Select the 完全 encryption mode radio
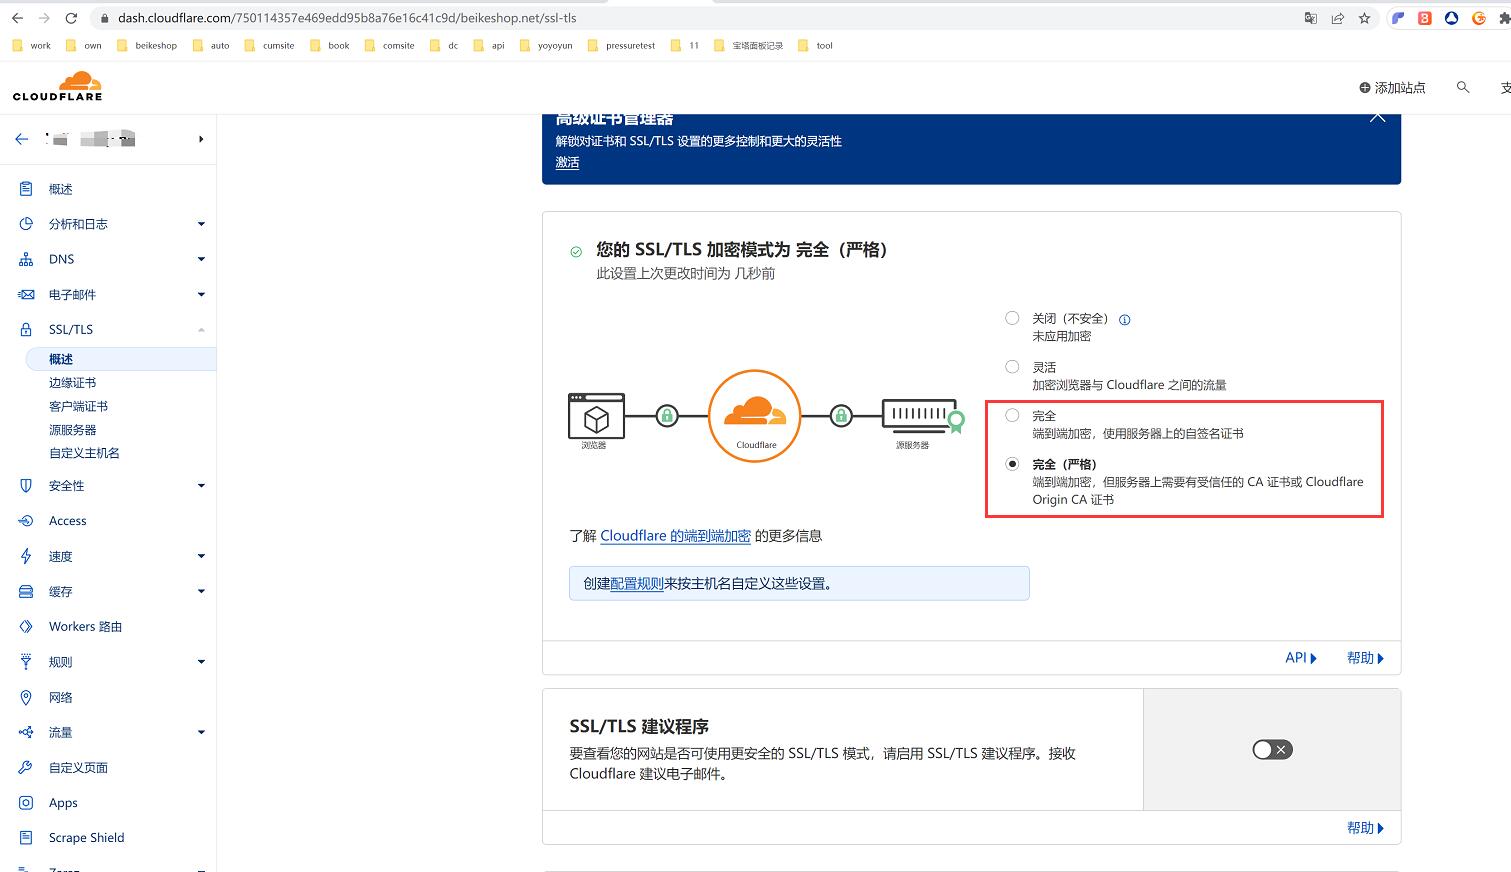Screen dimensions: 1511x872 (1012, 415)
